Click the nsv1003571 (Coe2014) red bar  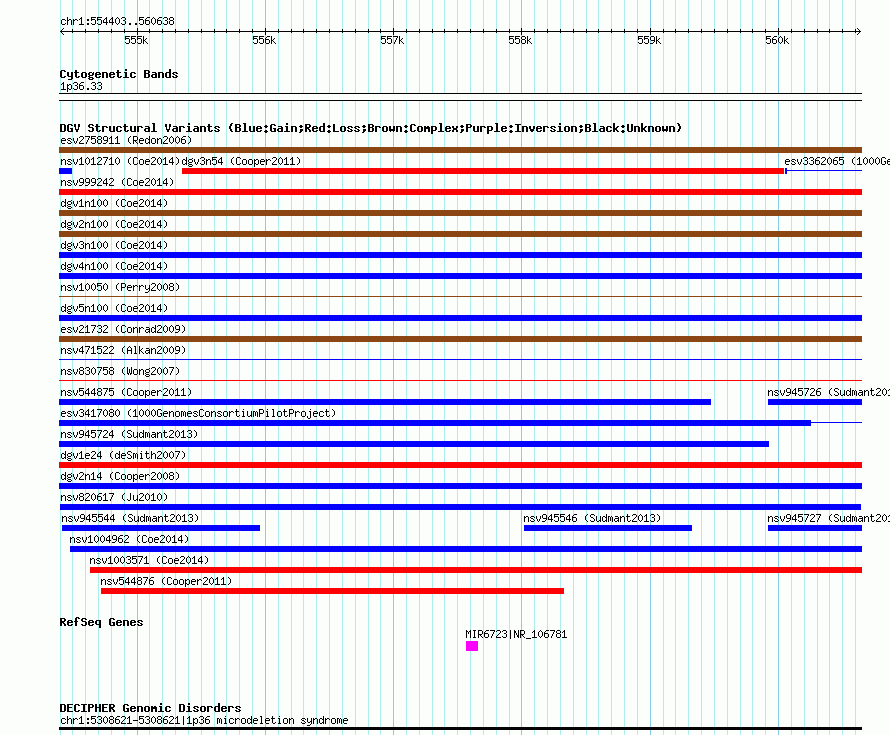point(476,570)
